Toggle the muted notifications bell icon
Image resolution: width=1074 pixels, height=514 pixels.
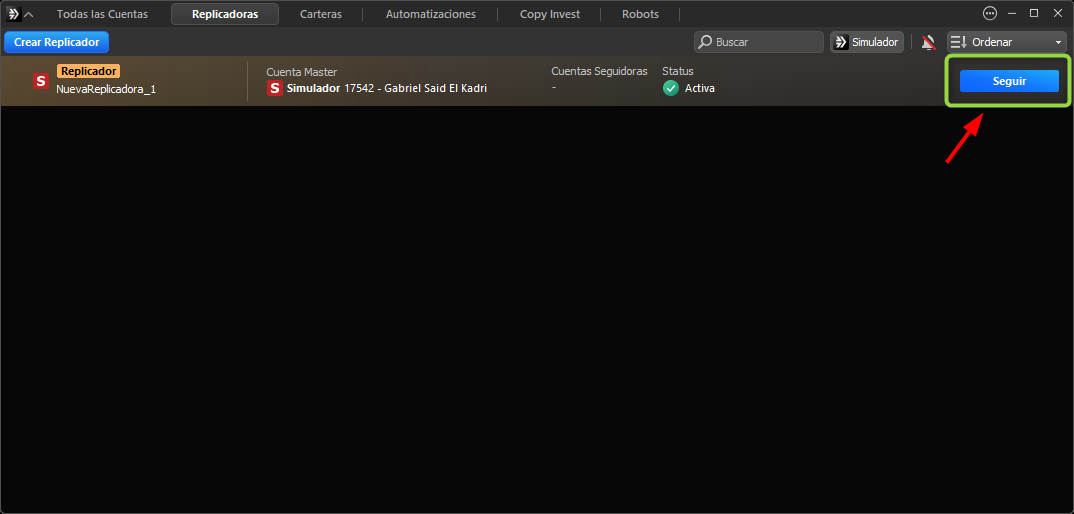pyautogui.click(x=928, y=42)
